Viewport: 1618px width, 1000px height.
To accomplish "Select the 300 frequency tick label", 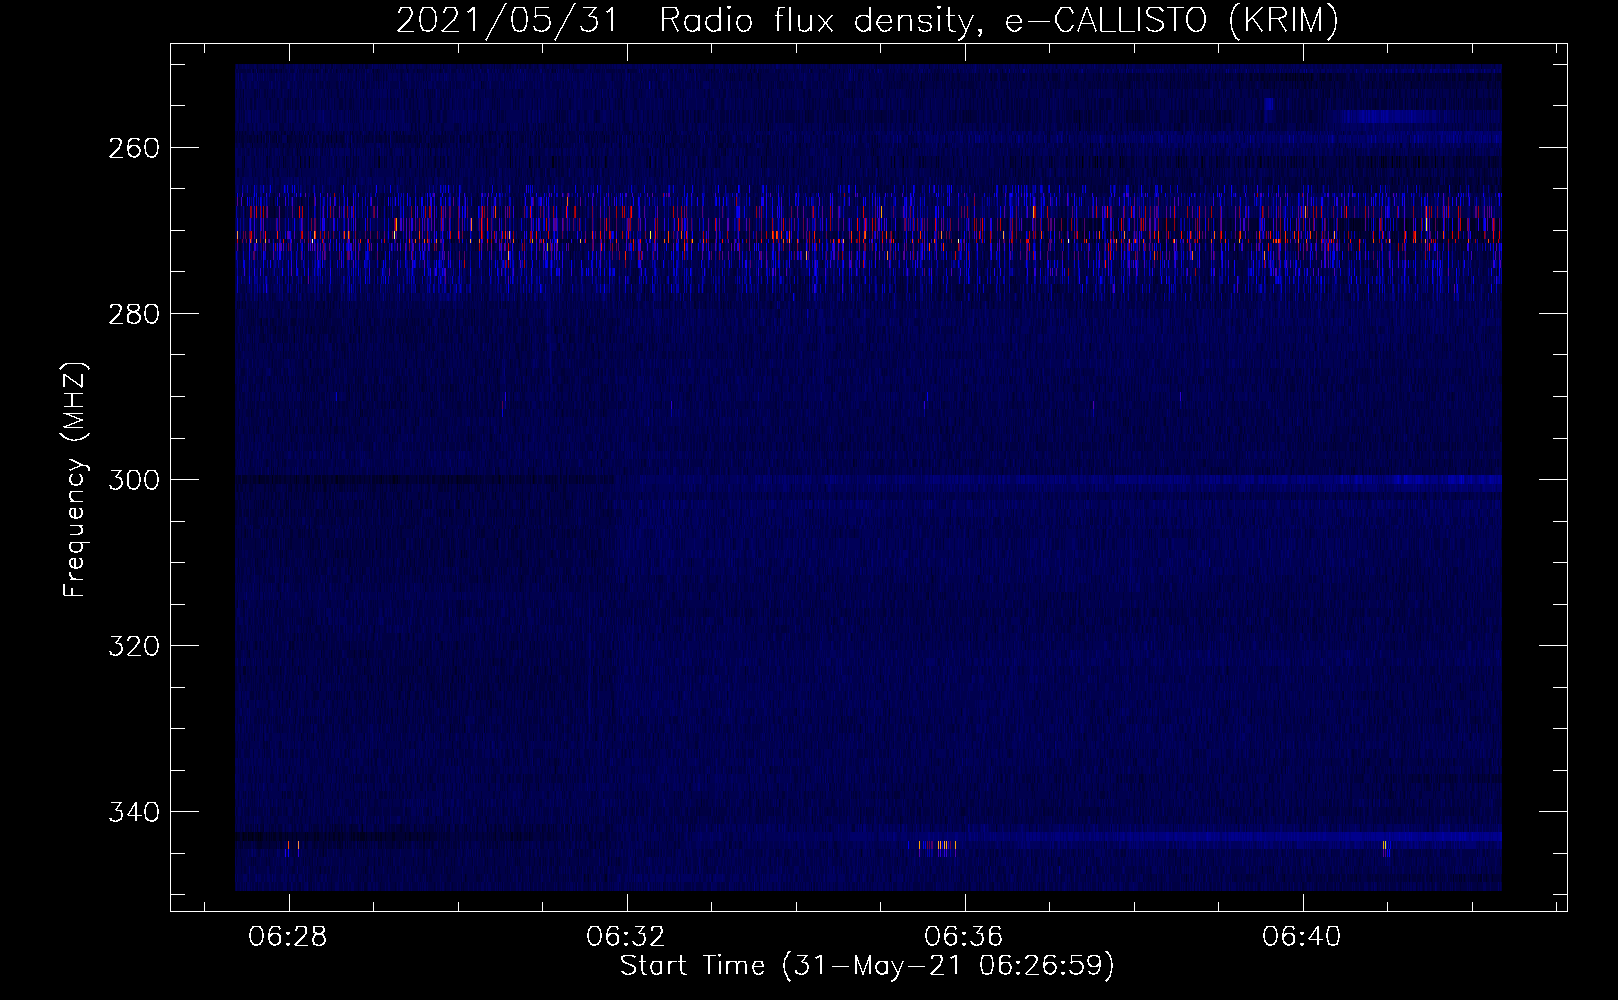I will 133,480.
